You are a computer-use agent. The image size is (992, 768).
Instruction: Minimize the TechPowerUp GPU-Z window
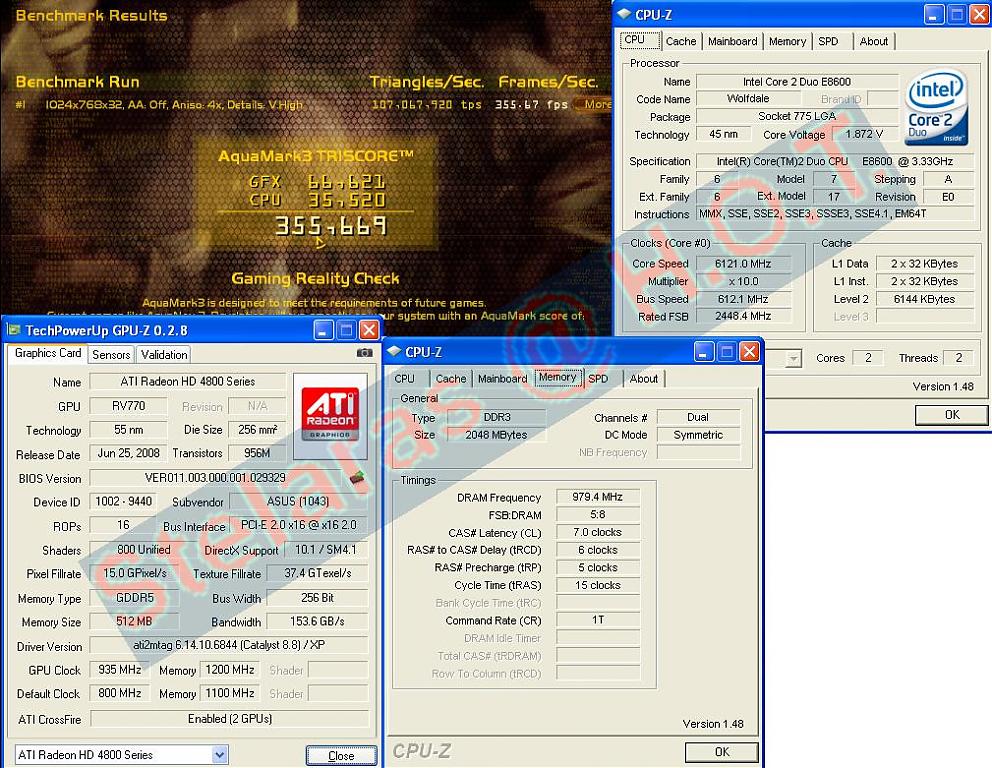pos(323,330)
